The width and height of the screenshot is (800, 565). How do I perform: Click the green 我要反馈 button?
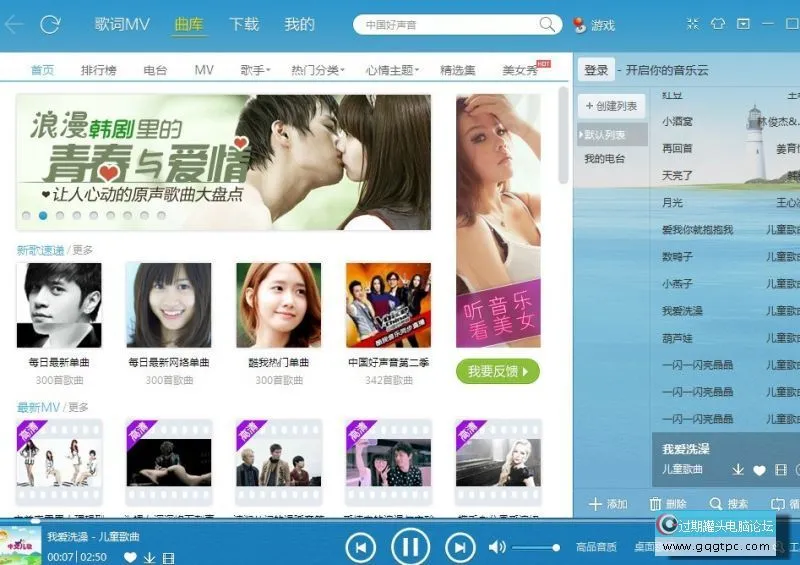coord(498,371)
